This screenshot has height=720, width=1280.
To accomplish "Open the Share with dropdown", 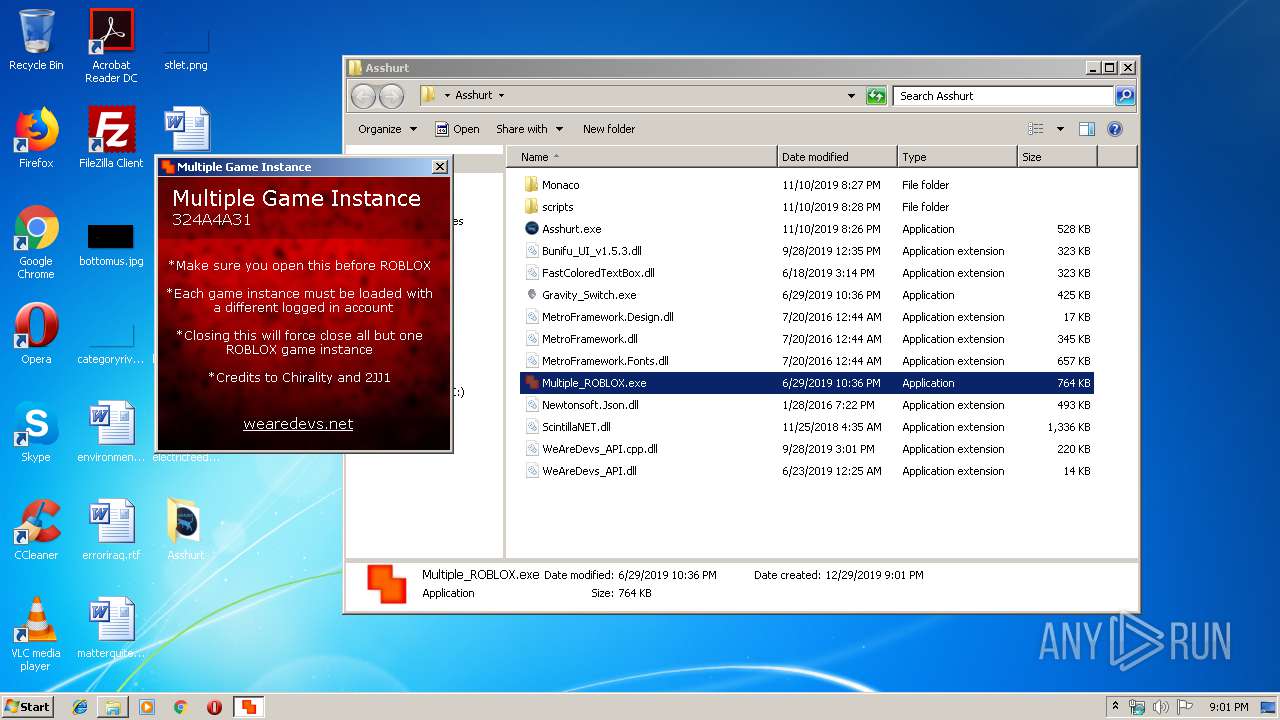I will pyautogui.click(x=530, y=129).
